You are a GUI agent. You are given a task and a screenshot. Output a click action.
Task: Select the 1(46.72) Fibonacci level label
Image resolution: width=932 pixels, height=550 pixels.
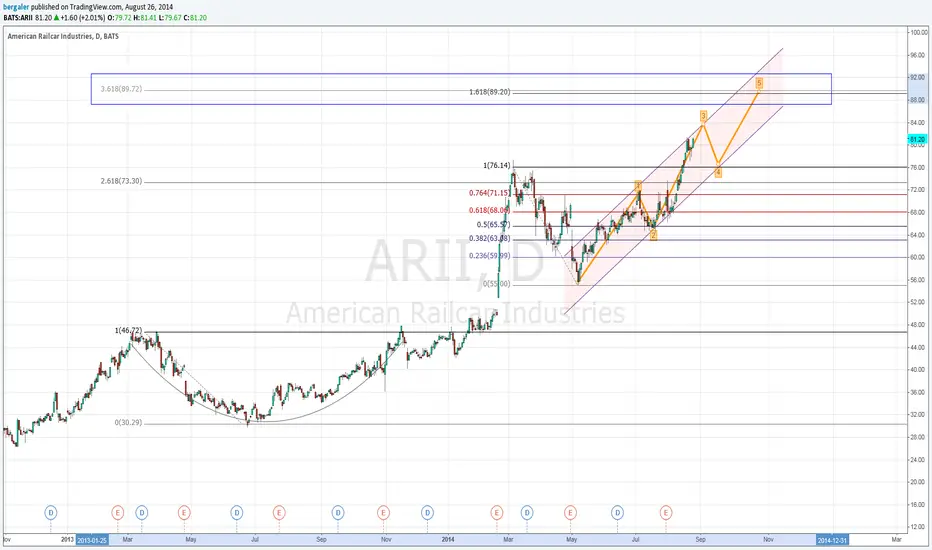128,330
